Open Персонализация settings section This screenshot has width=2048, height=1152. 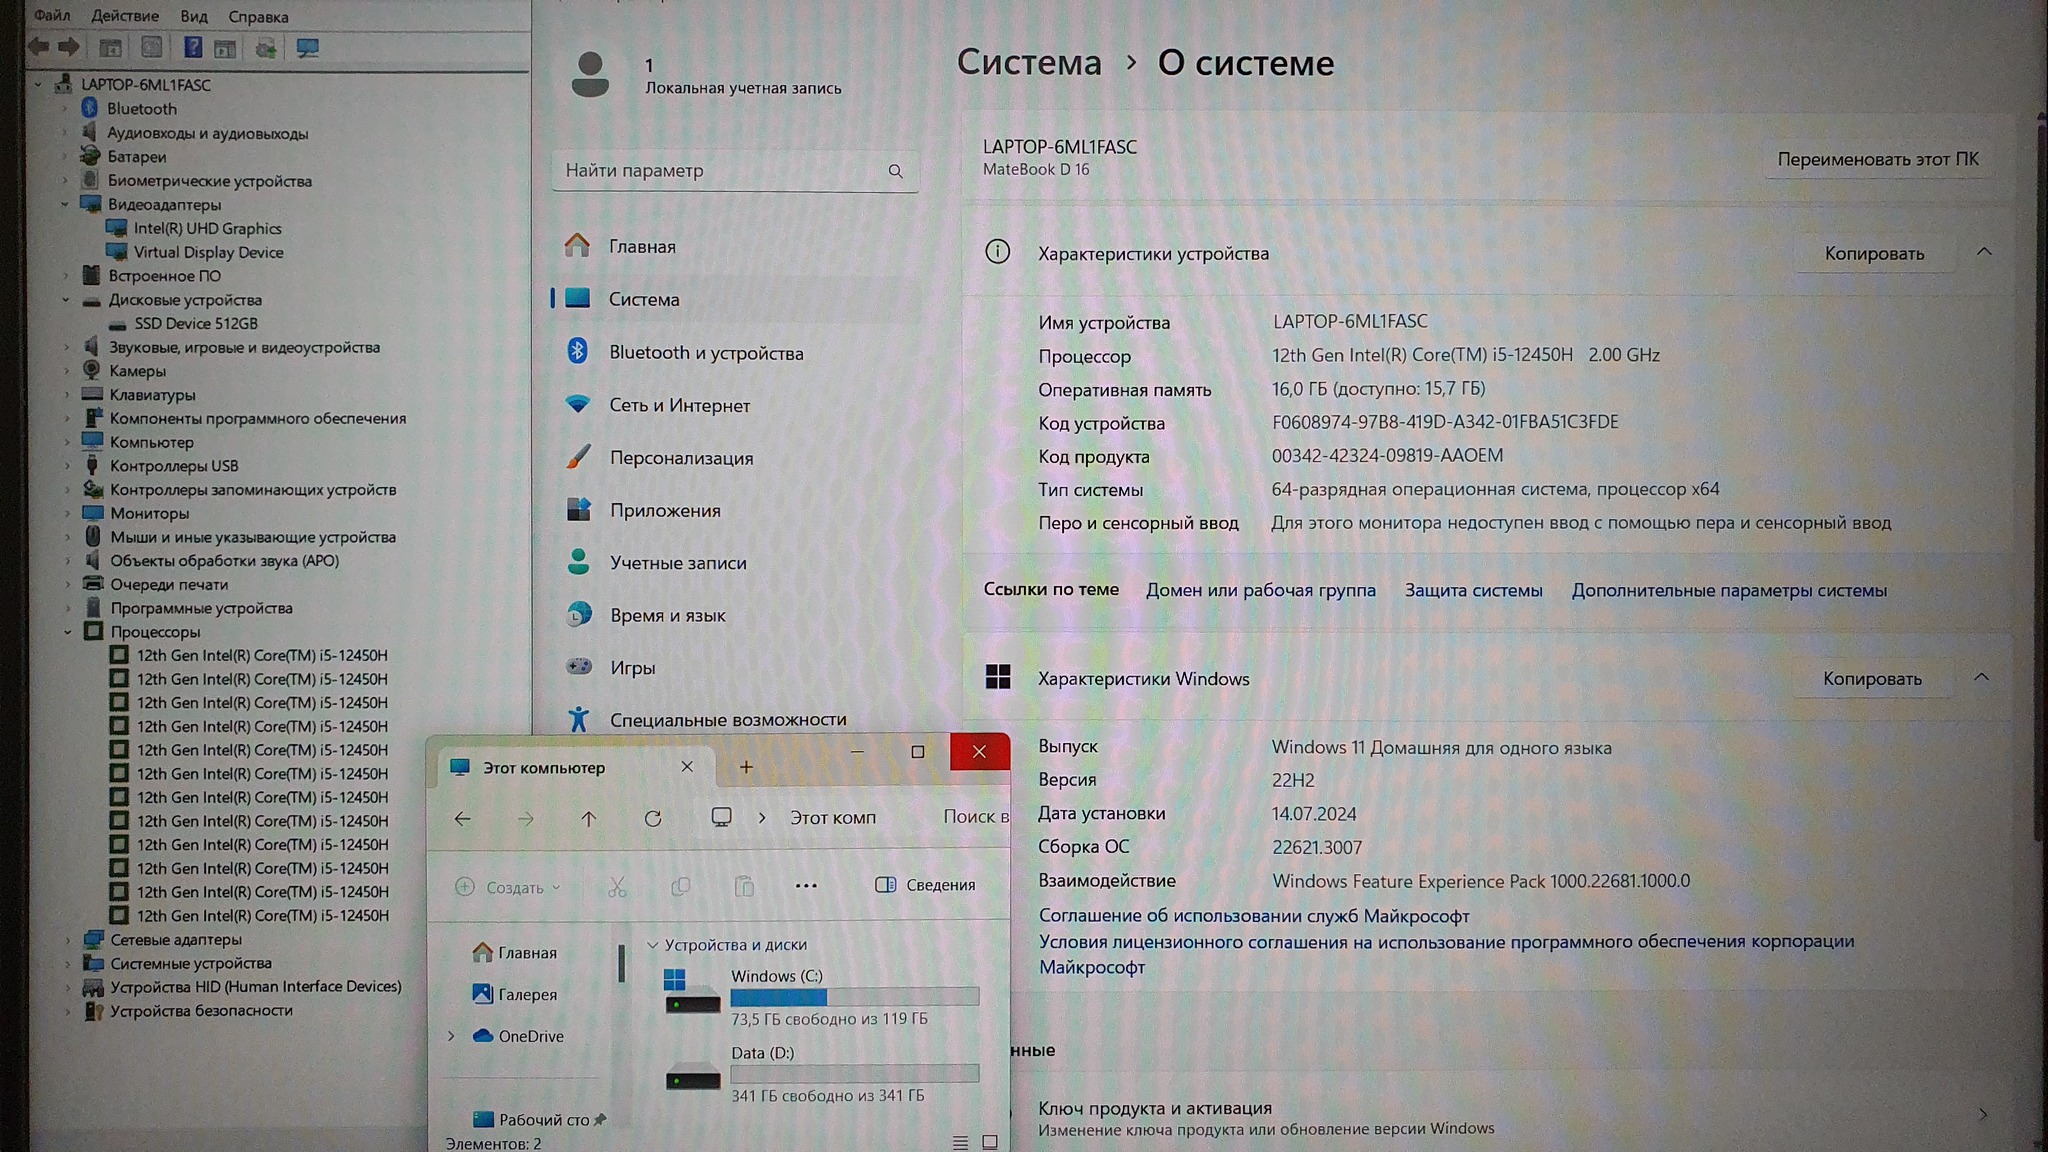[681, 457]
